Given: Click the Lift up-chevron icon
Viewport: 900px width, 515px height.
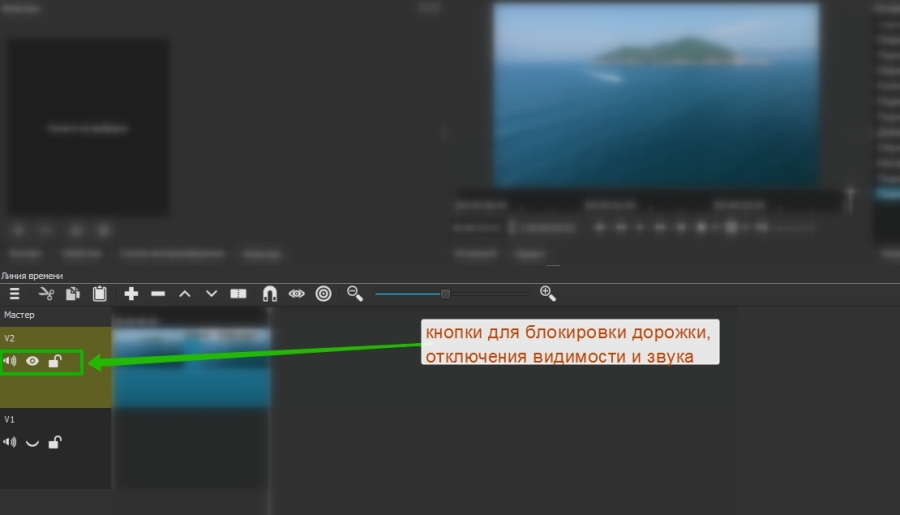Looking at the screenshot, I should point(184,294).
